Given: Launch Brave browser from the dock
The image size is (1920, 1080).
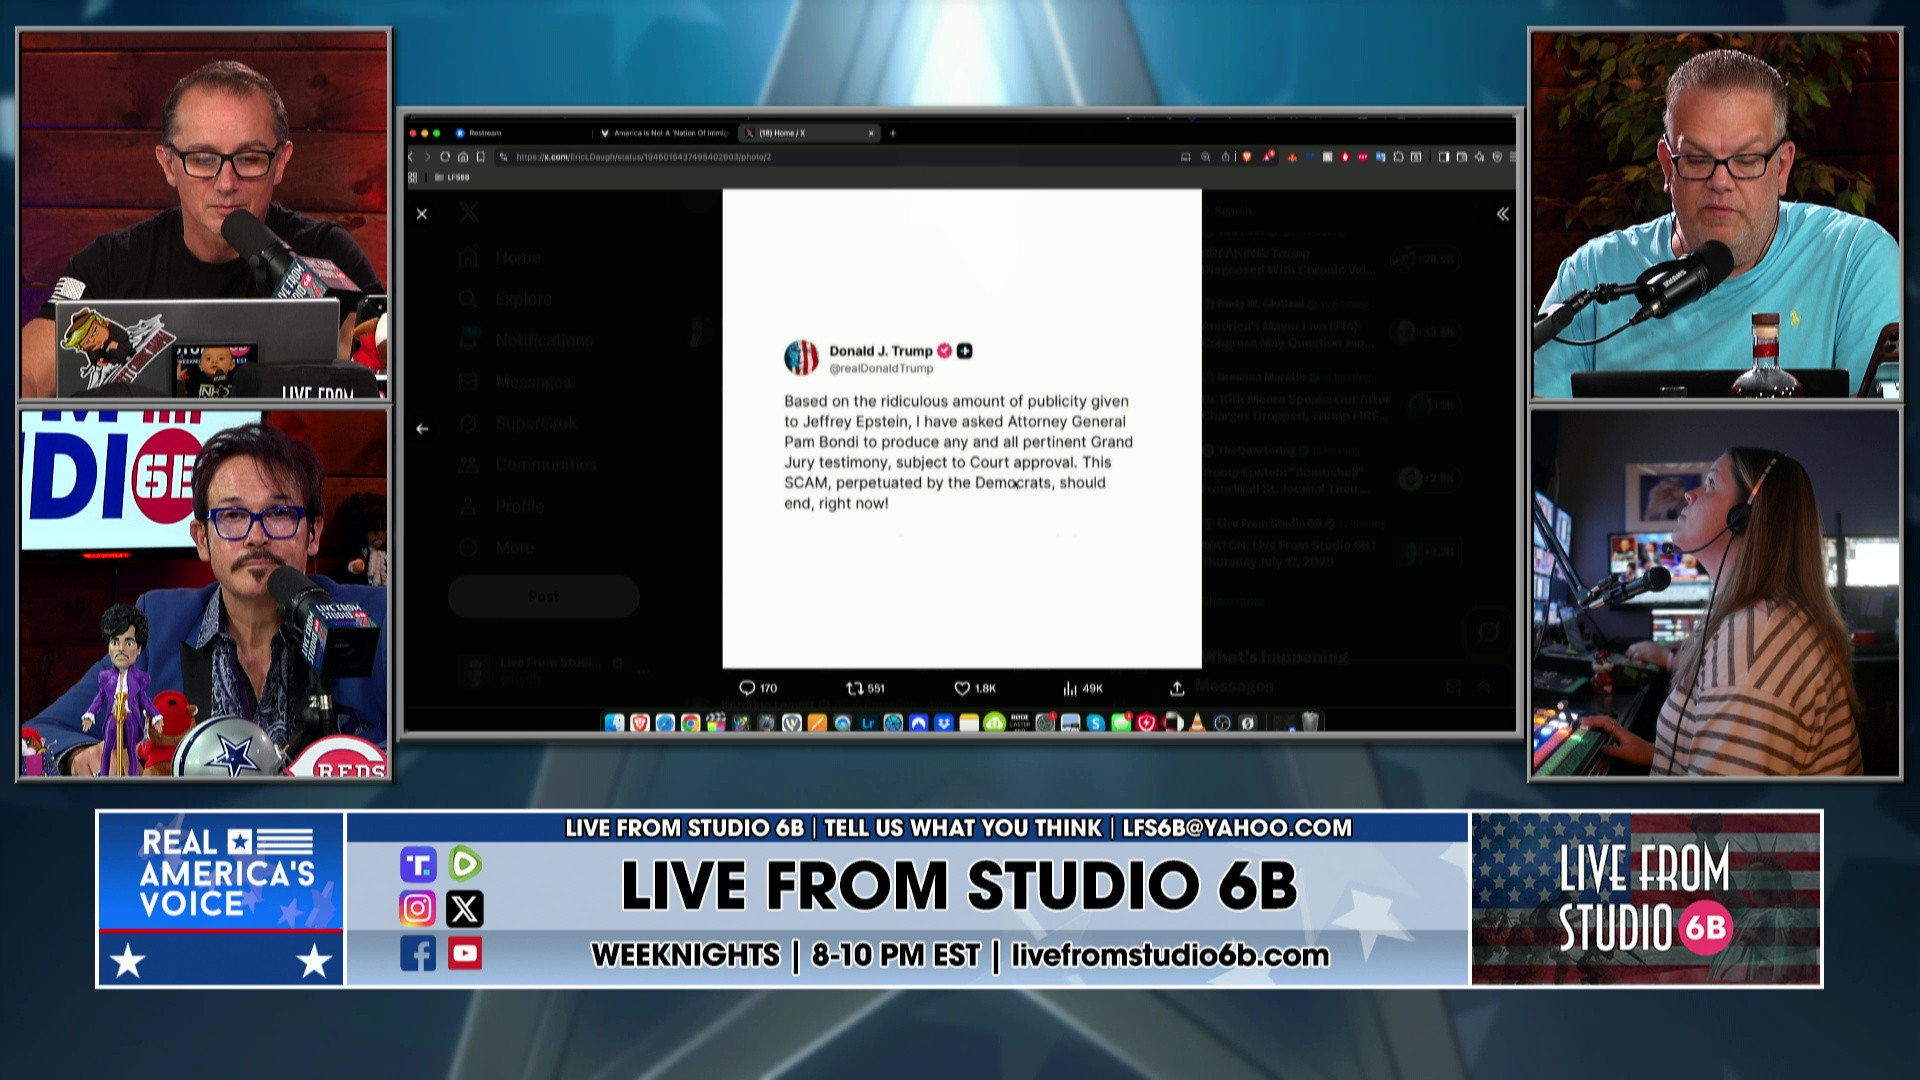Looking at the screenshot, I should [x=640, y=722].
